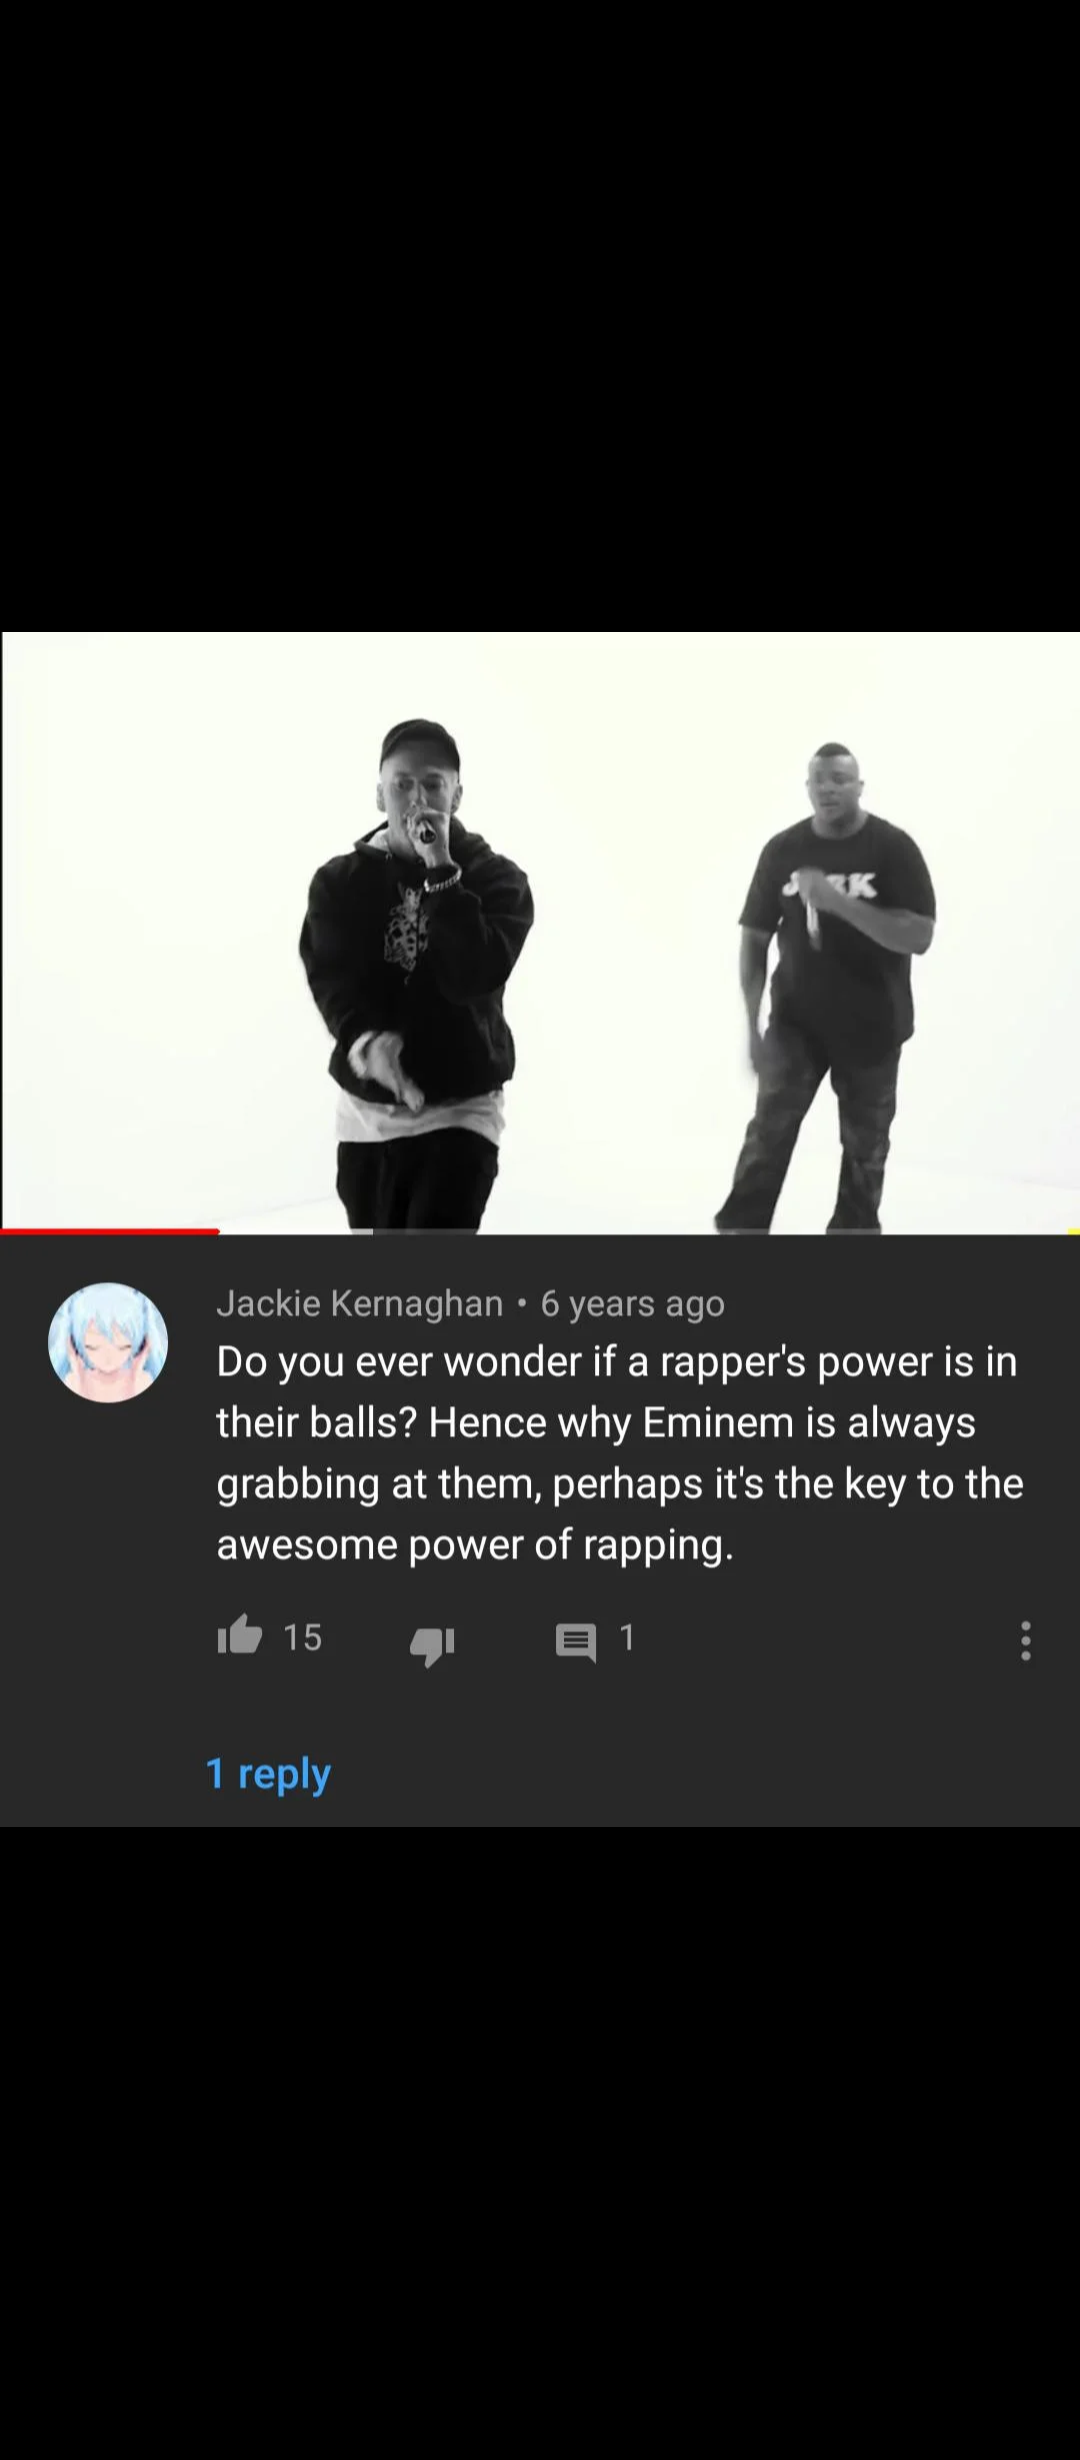Click the "6 years ago" timestamp
Screen dimensions: 1080x2460
coord(633,1304)
